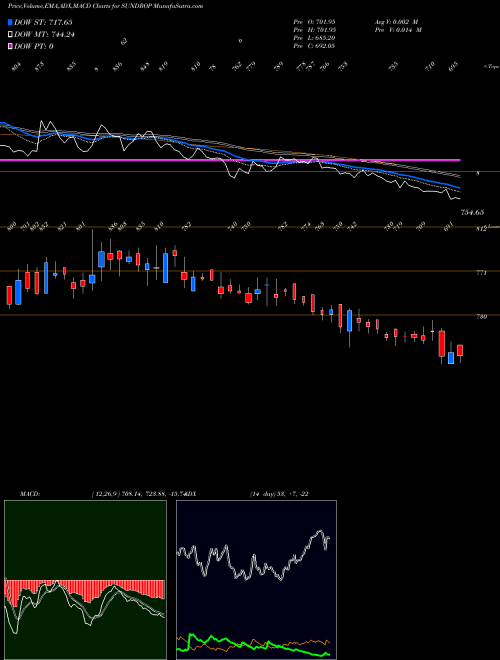Click the blue DOW ST legend swatch
This screenshot has height=660, width=500.
click(10, 22)
